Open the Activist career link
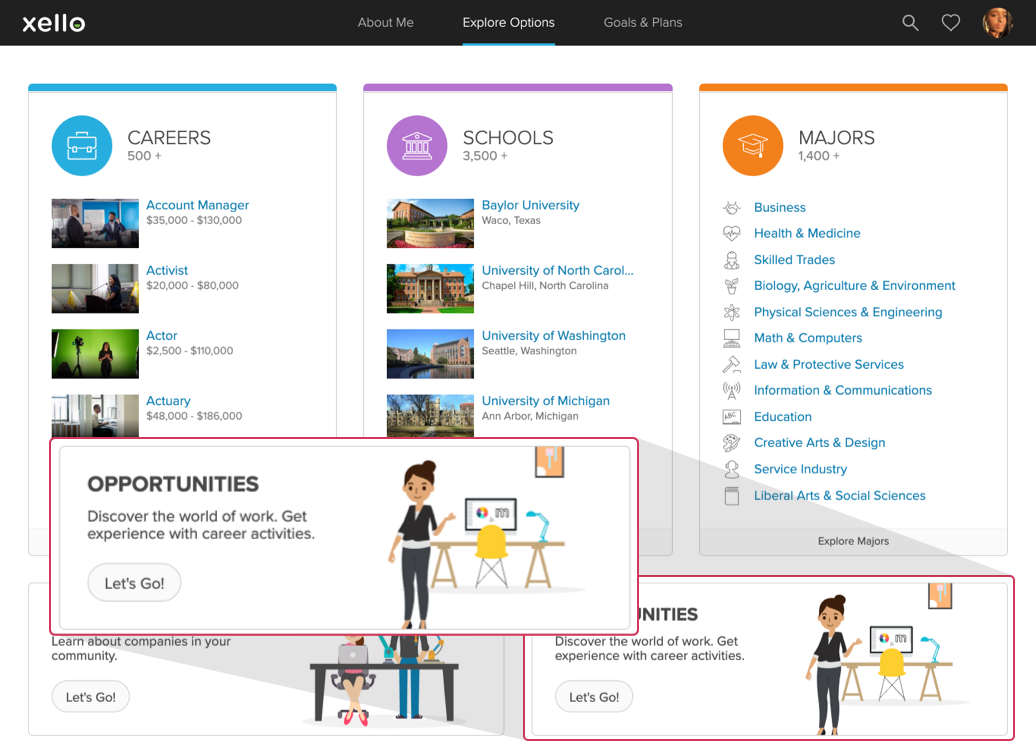 point(167,270)
